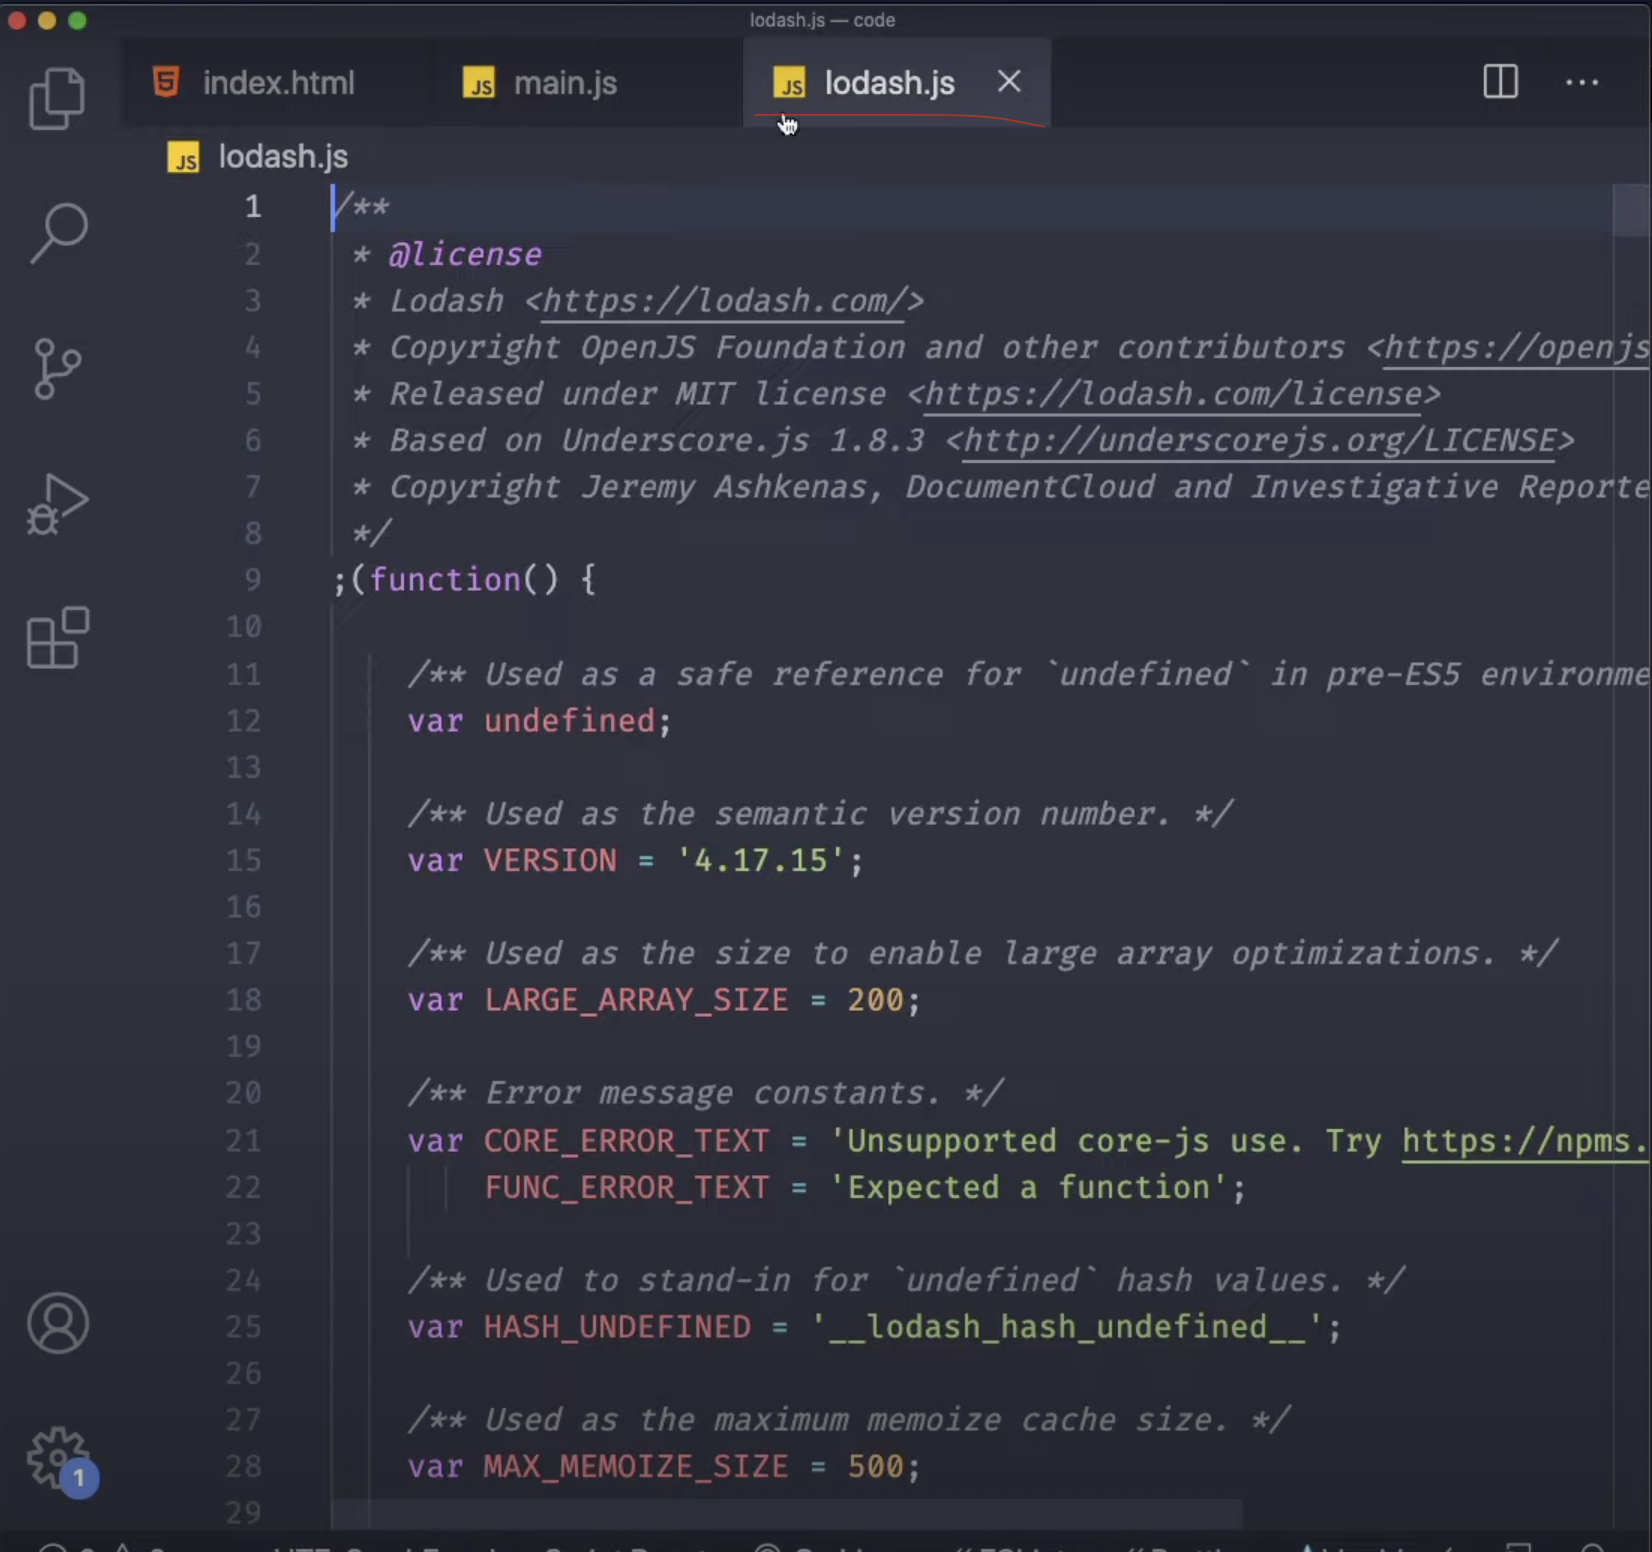1652x1552 pixels.
Task: Click 'Based on Underscore.js 1.8.3' text
Action: [657, 441]
